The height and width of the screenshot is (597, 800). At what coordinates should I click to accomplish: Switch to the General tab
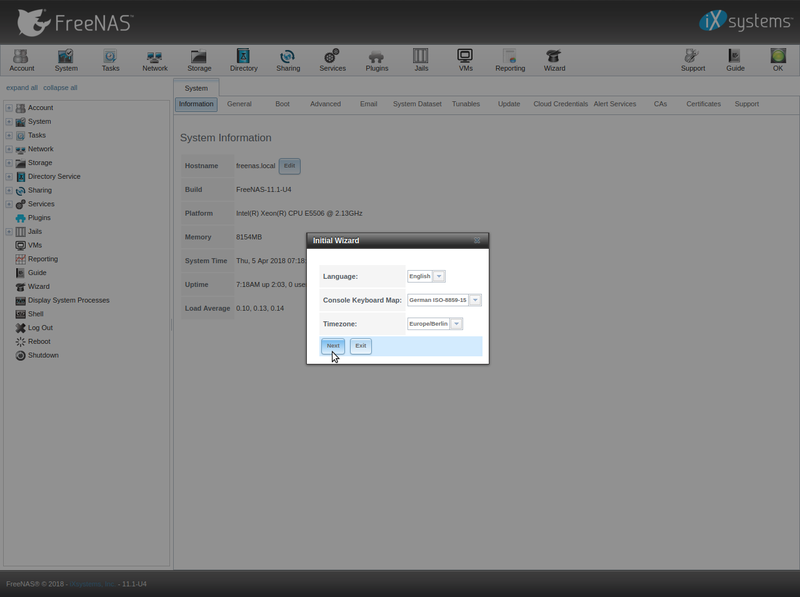coord(239,104)
